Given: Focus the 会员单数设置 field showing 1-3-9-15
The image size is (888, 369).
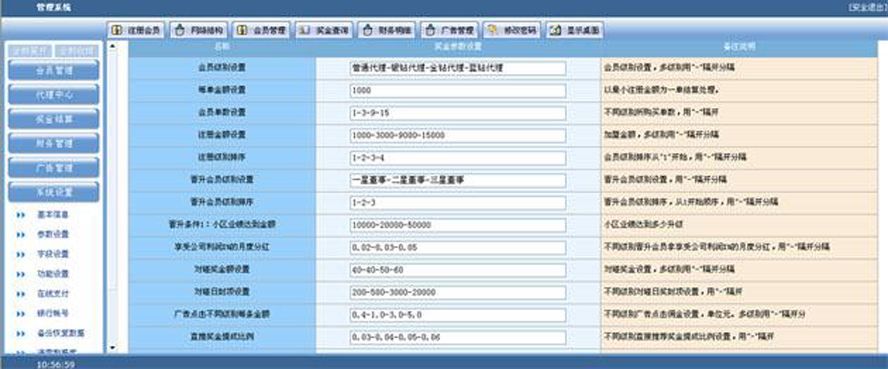Looking at the screenshot, I should pyautogui.click(x=458, y=113).
